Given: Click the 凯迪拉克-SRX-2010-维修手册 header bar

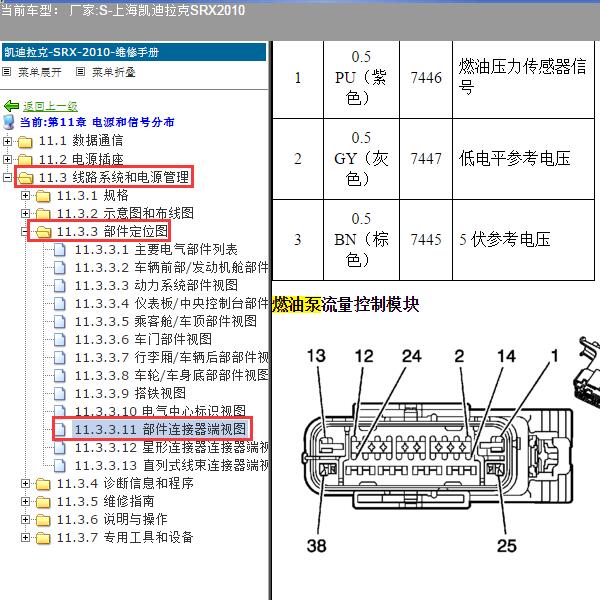Looking at the screenshot, I should coord(134,52).
